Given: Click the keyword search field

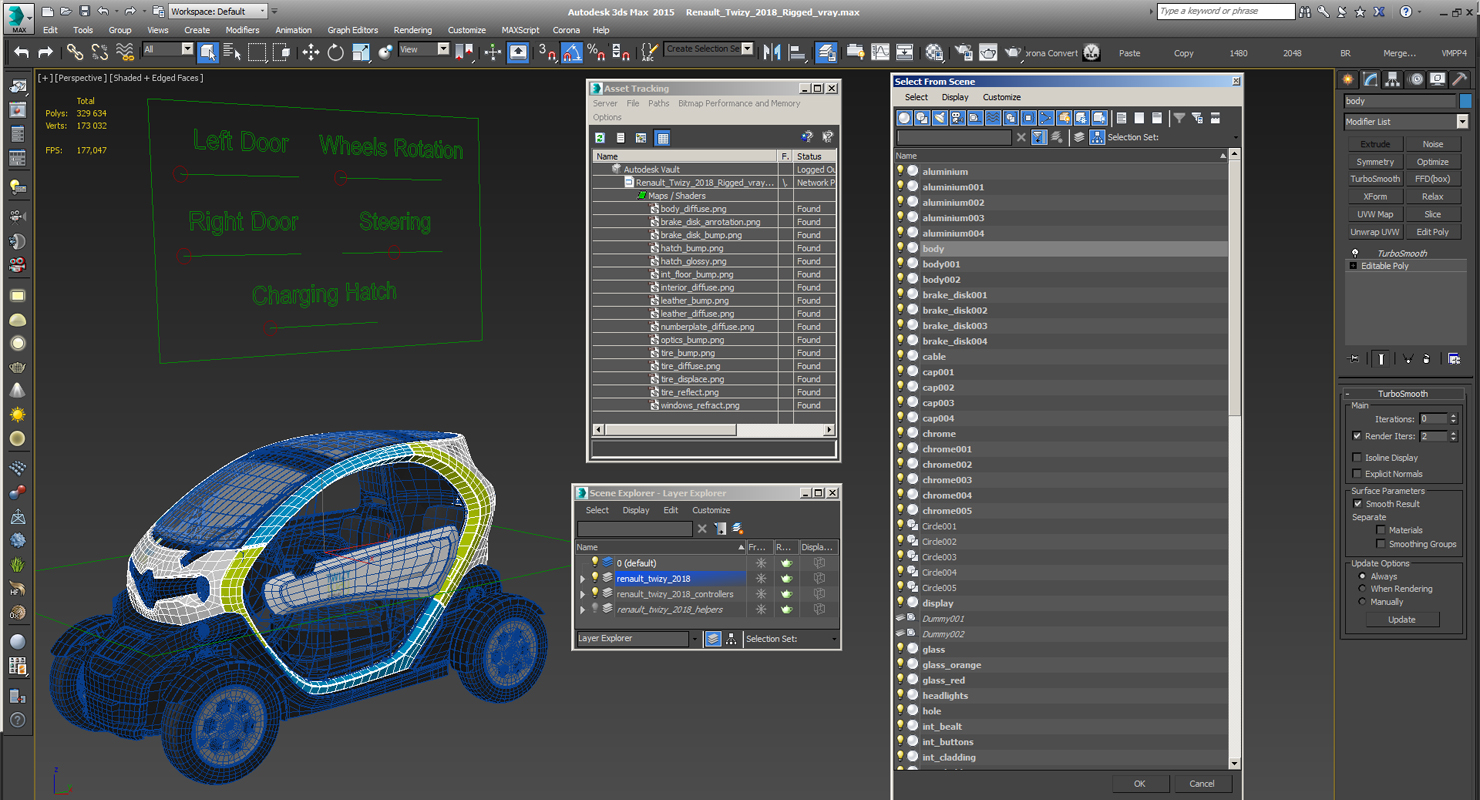Looking at the screenshot, I should 1226,11.
